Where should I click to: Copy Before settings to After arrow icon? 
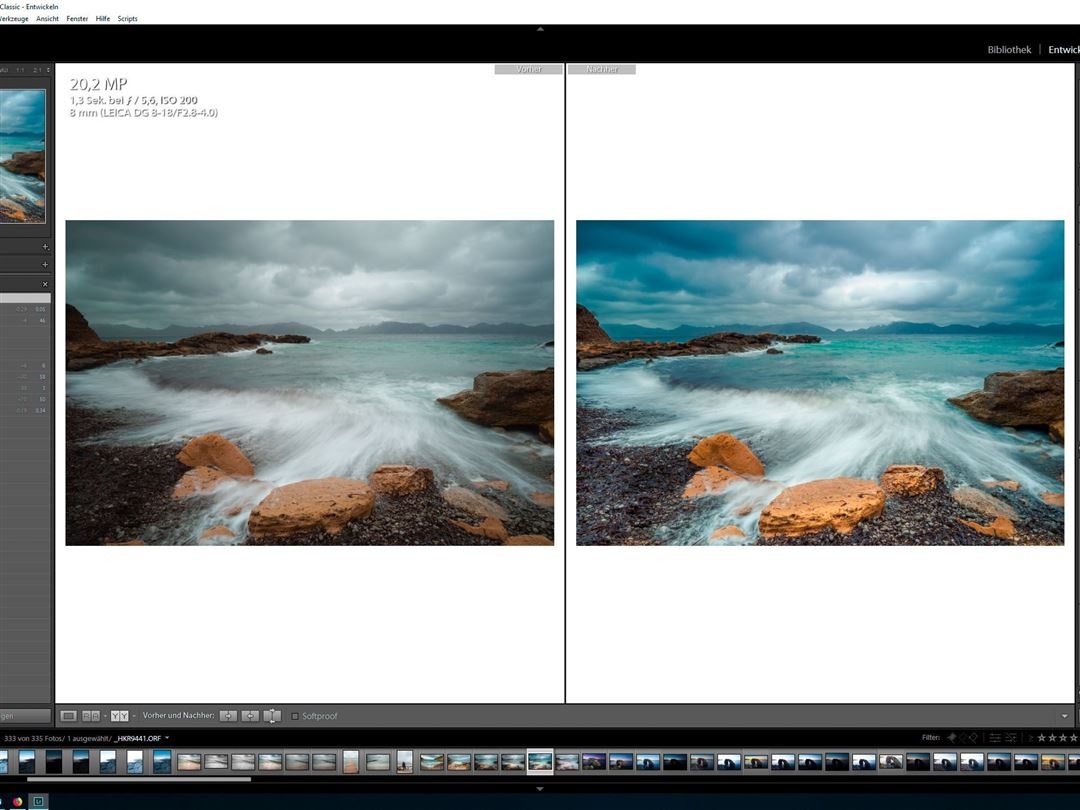228,716
